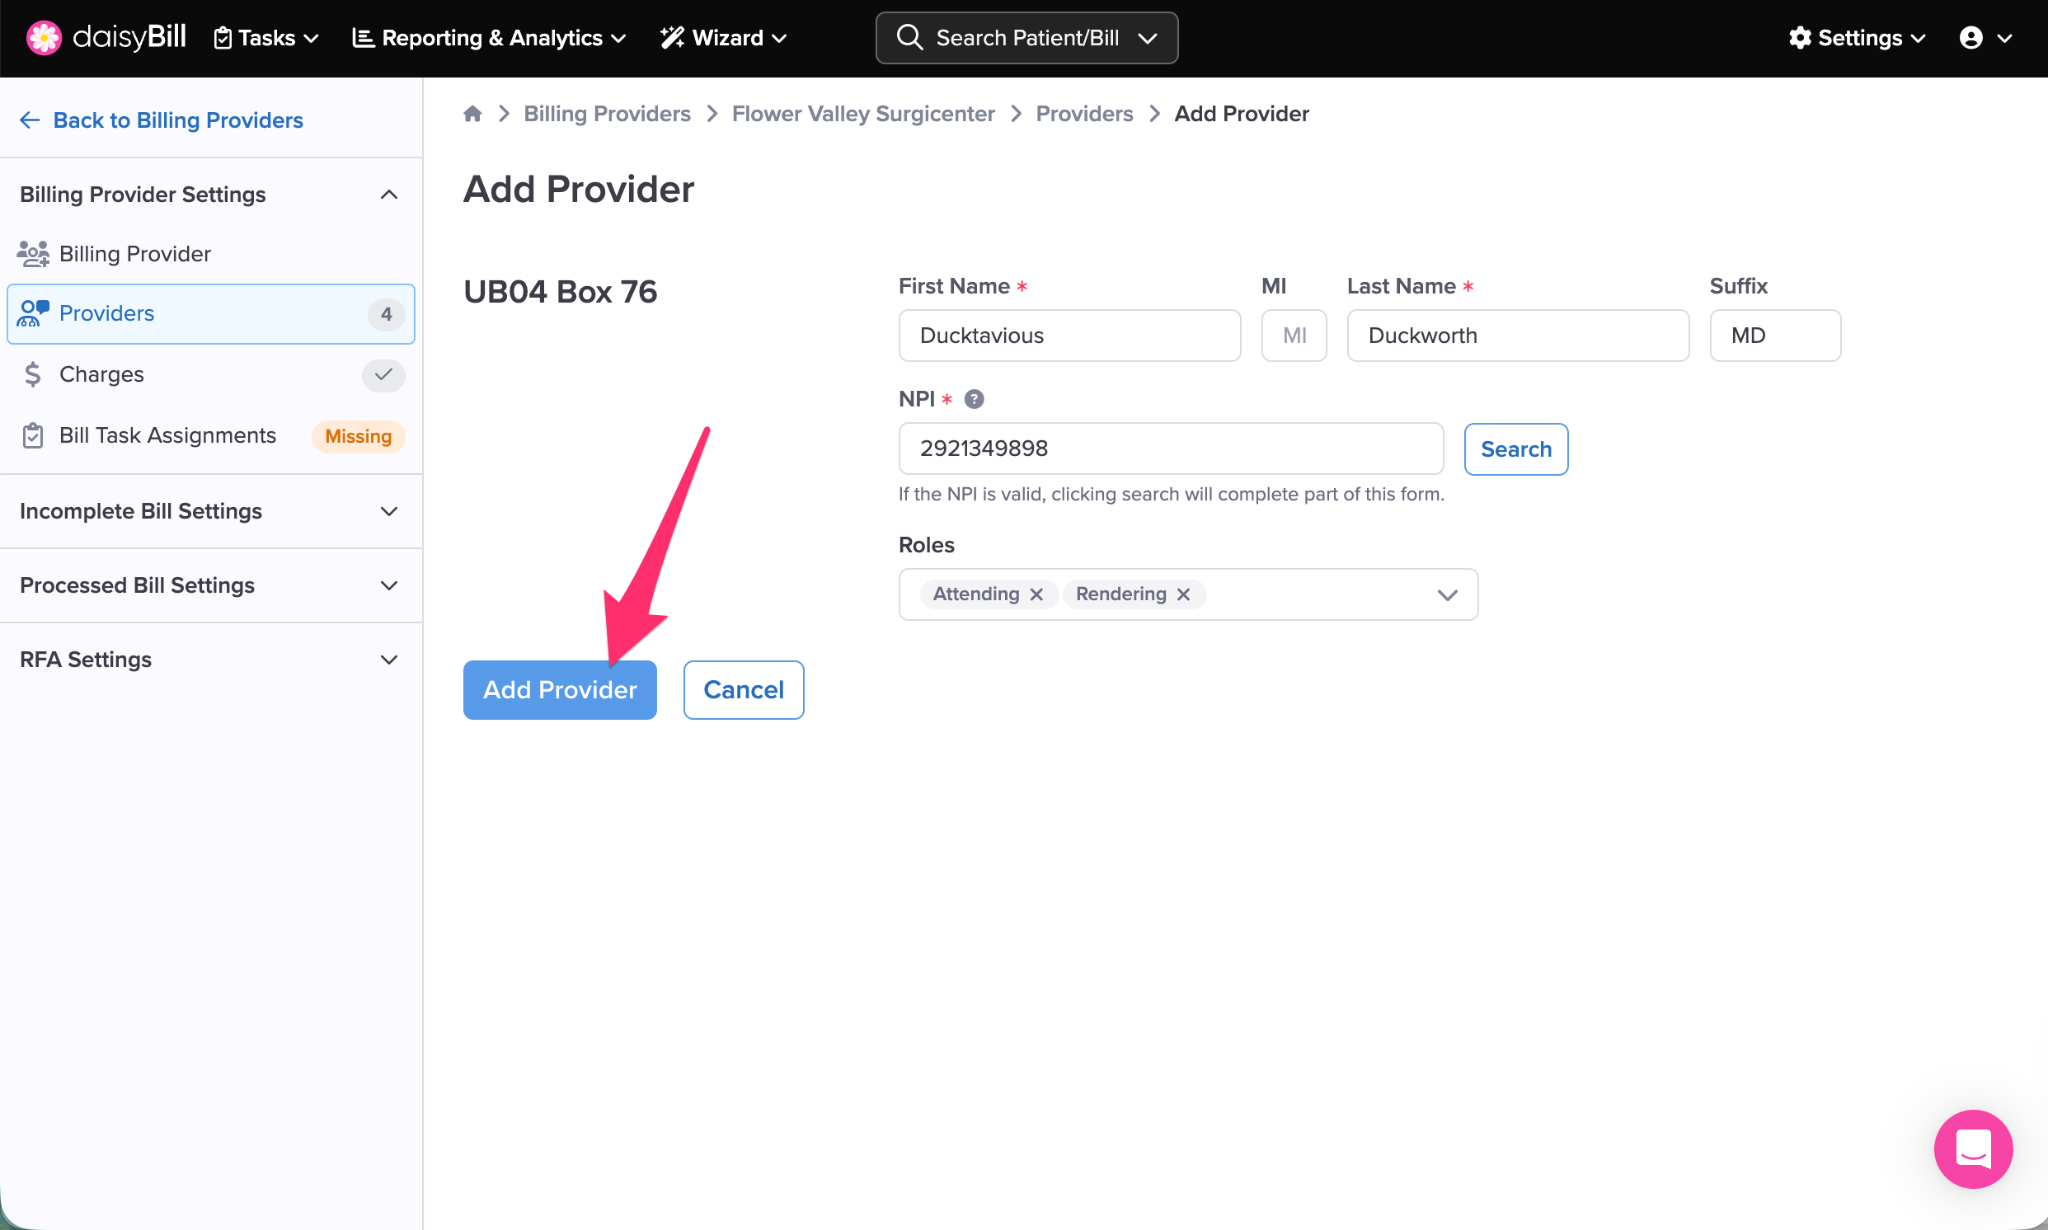The image size is (2048, 1230).
Task: Remove the Attending role tag
Action: click(x=1037, y=595)
